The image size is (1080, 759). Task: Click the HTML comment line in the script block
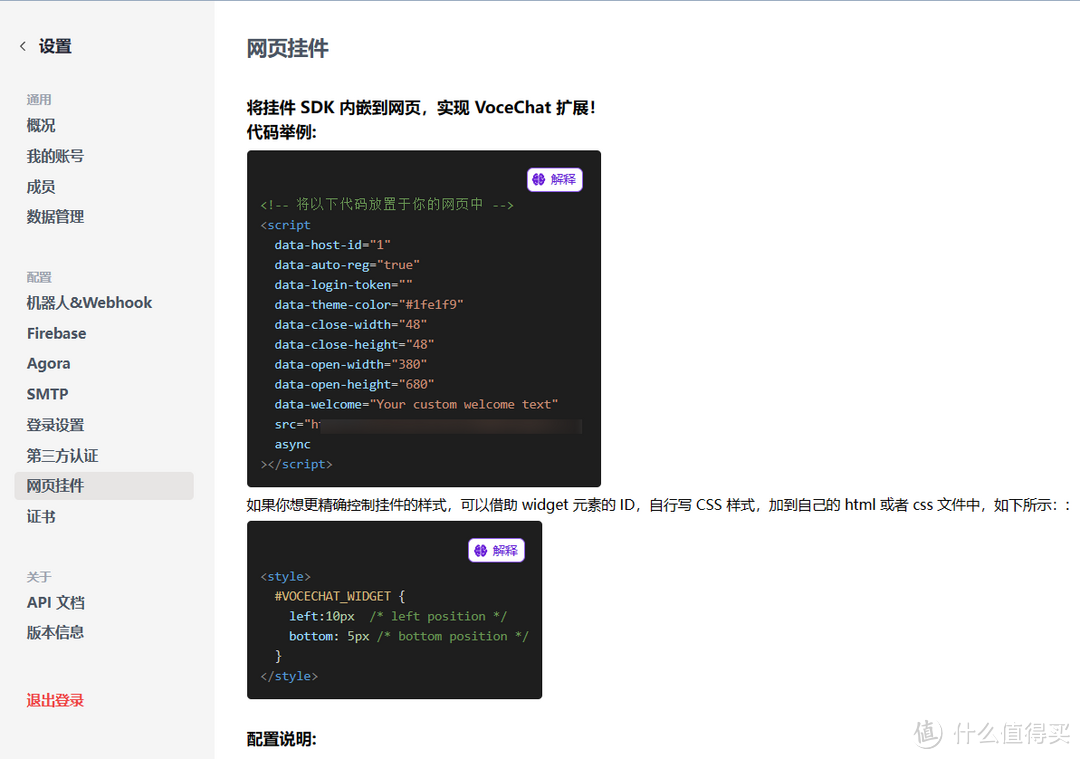[387, 205]
